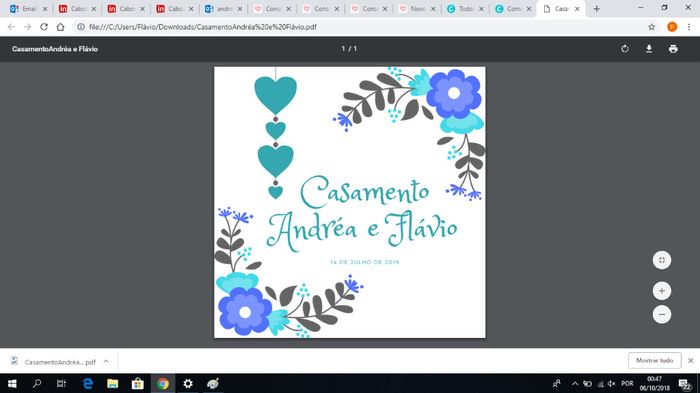
Task: Open the Action Center notifications icon
Action: coord(684,384)
